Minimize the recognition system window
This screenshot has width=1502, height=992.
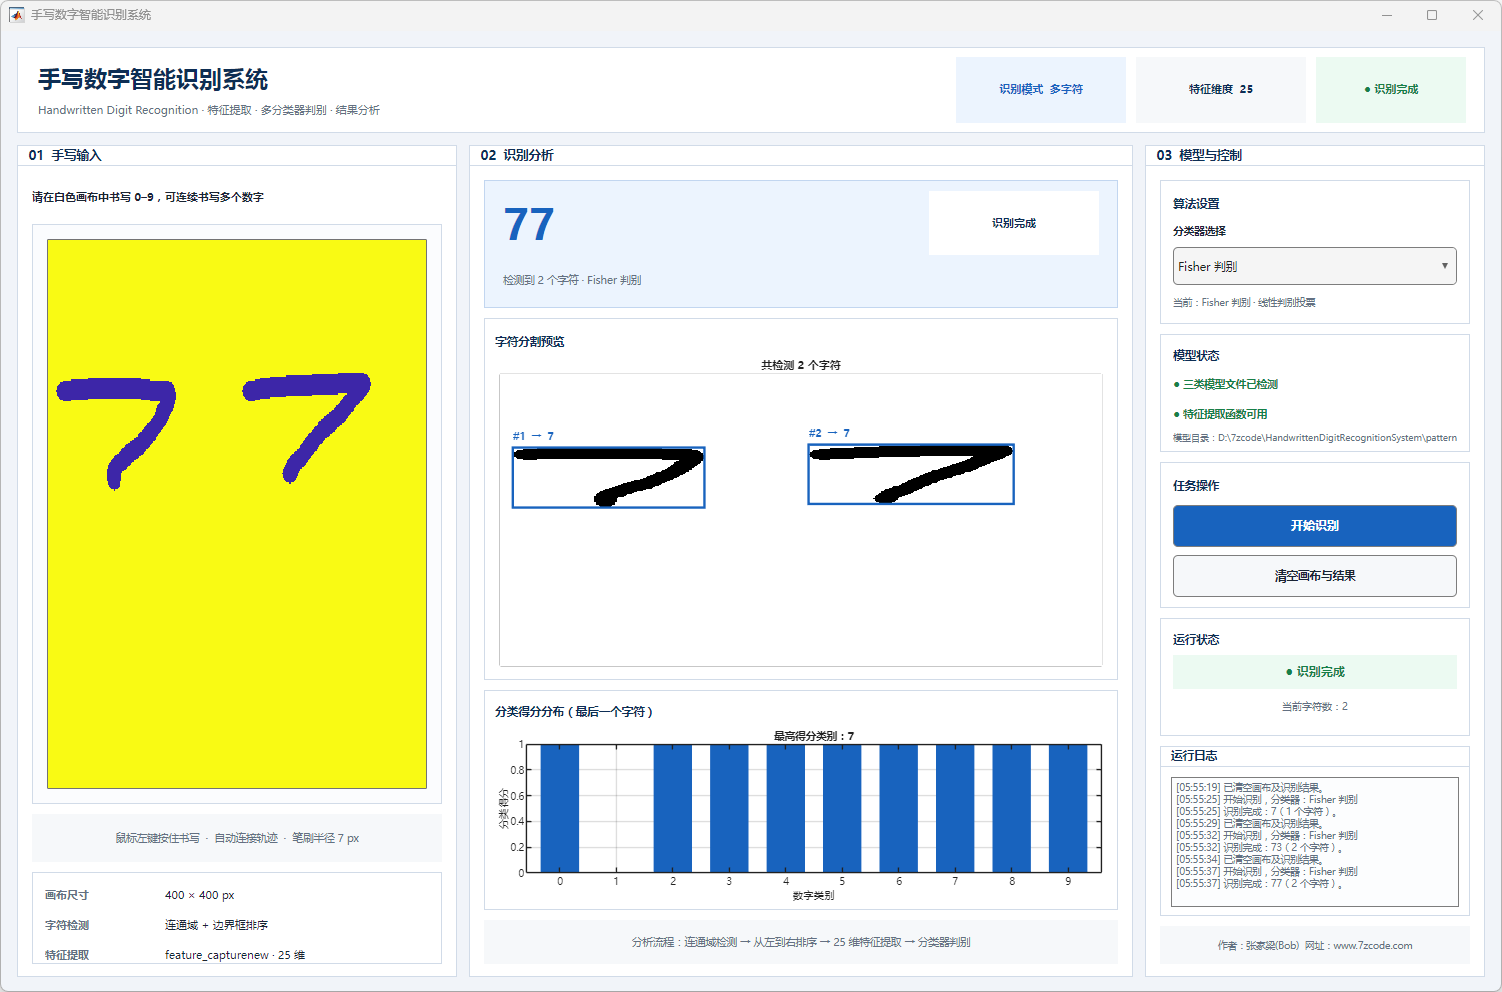[1387, 15]
